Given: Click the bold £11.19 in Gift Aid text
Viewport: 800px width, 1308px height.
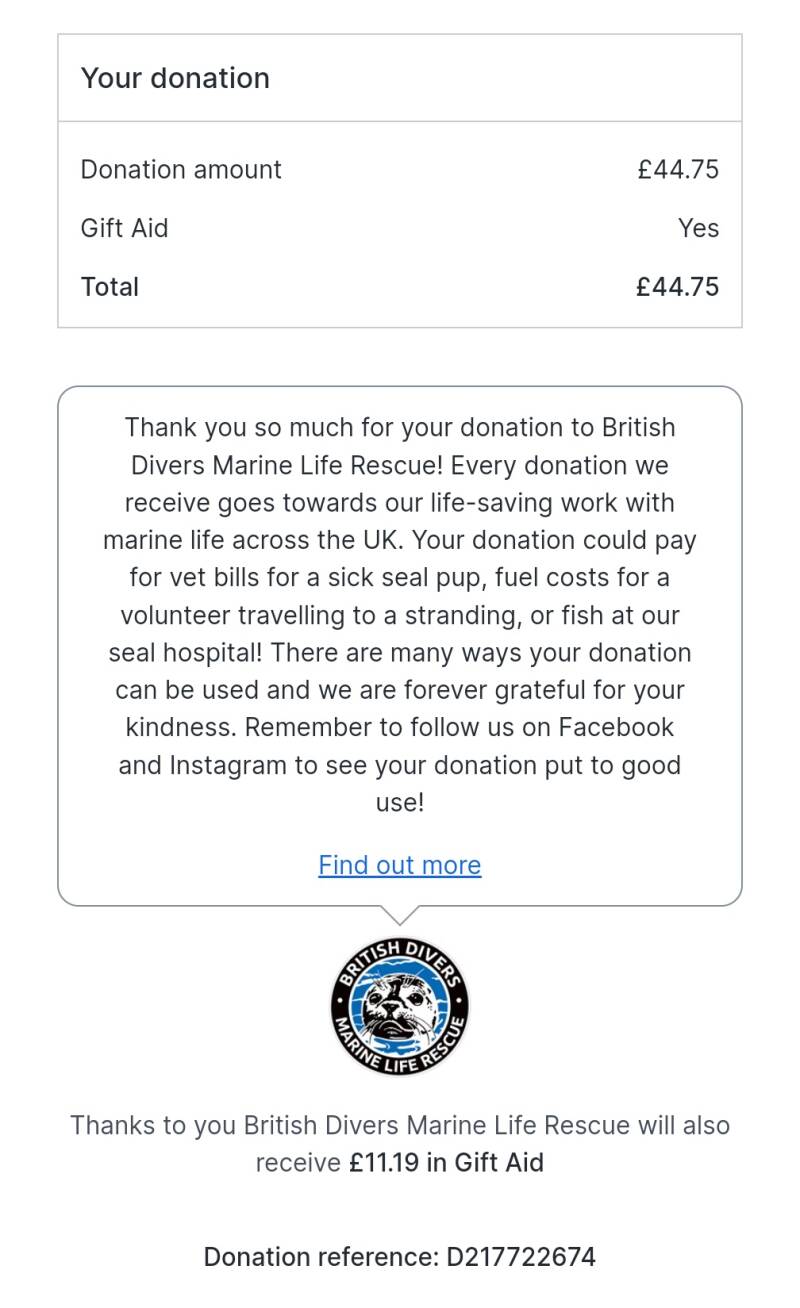Looking at the screenshot, I should pyautogui.click(x=446, y=1163).
